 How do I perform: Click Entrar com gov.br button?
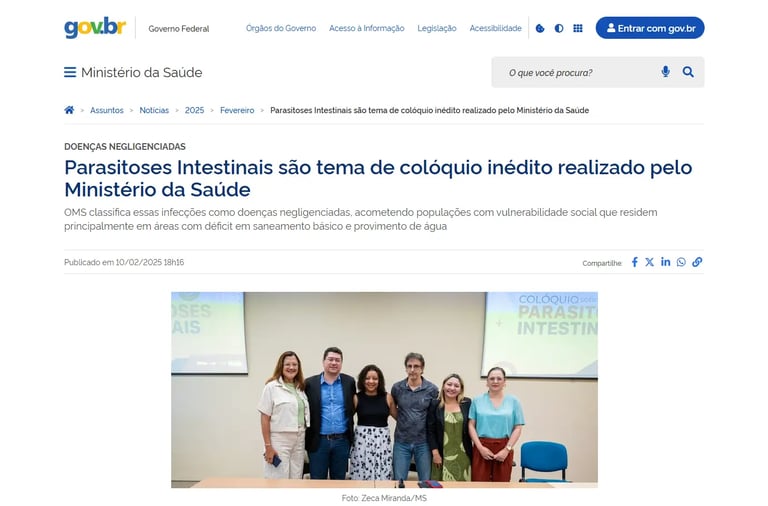(650, 28)
